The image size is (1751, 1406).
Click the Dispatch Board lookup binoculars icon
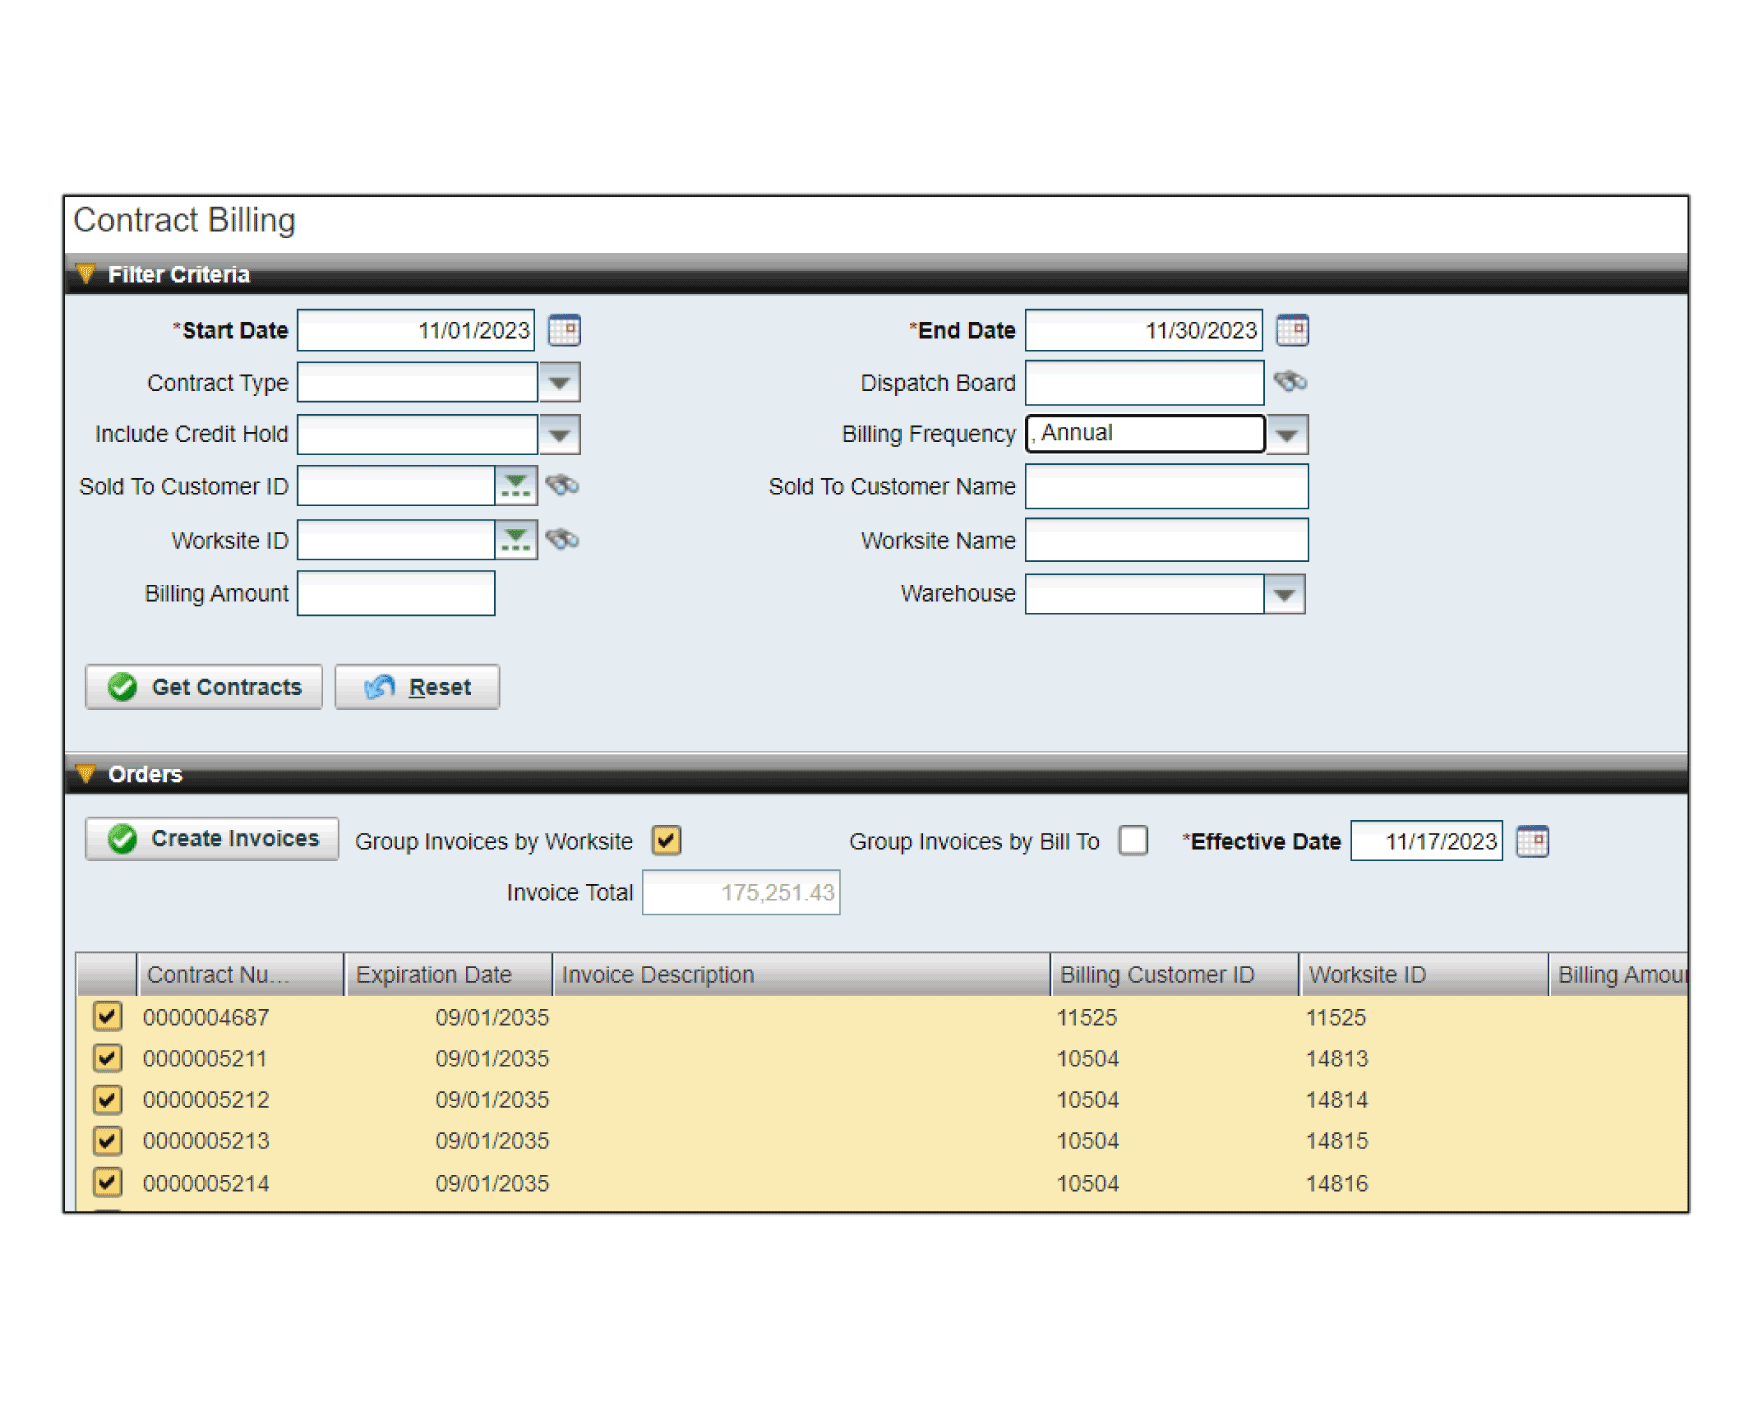point(1290,382)
